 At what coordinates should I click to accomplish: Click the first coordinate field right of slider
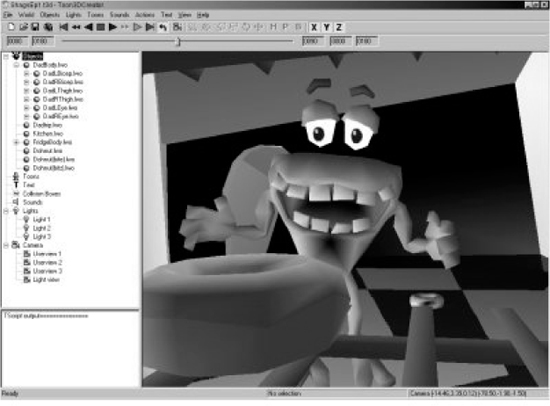[313, 41]
